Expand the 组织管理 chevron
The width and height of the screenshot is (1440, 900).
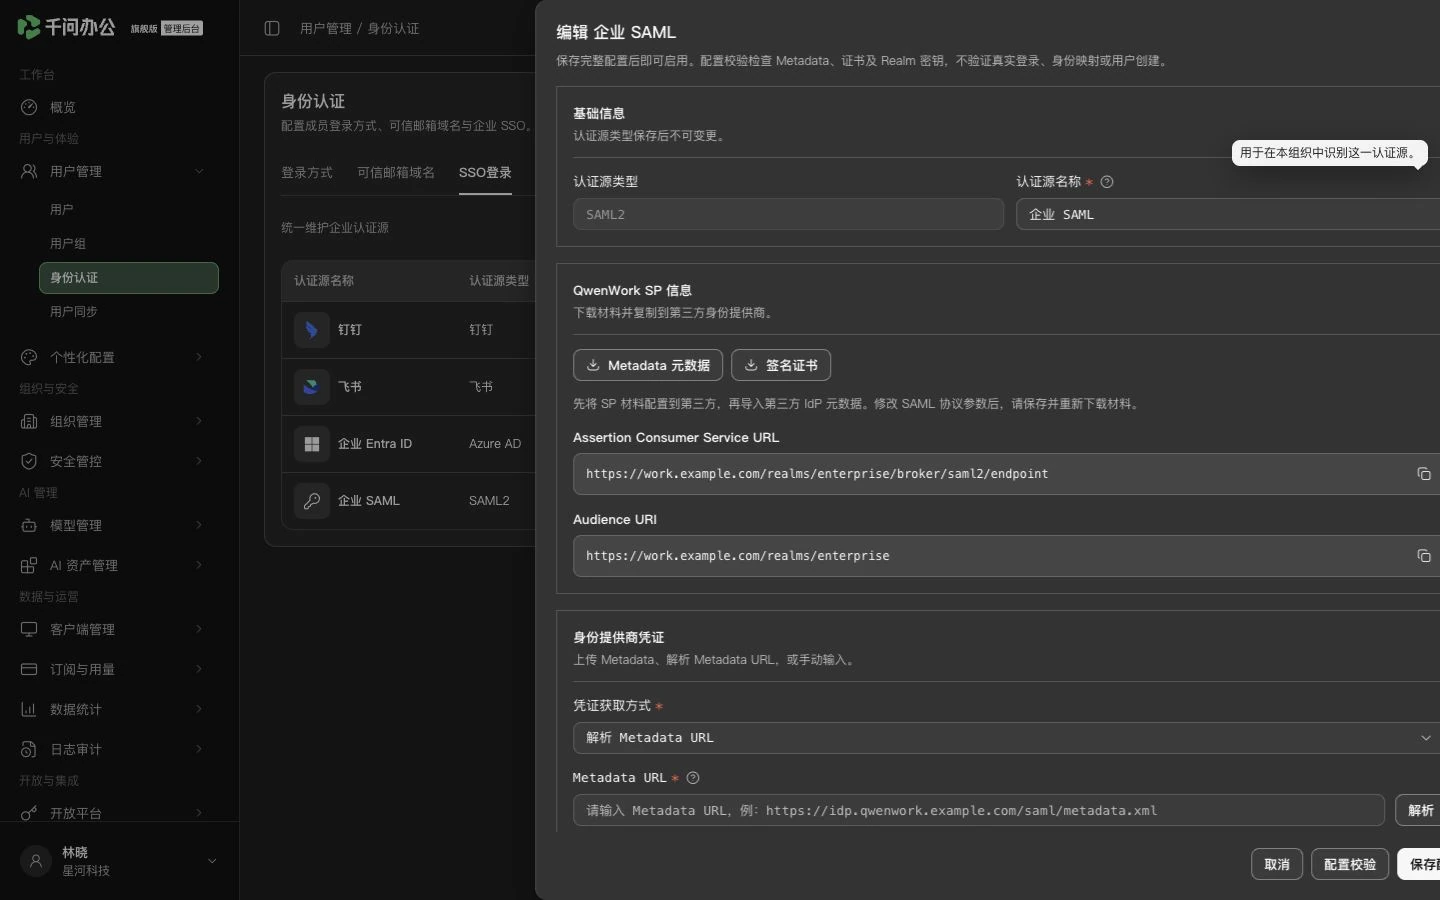199,421
